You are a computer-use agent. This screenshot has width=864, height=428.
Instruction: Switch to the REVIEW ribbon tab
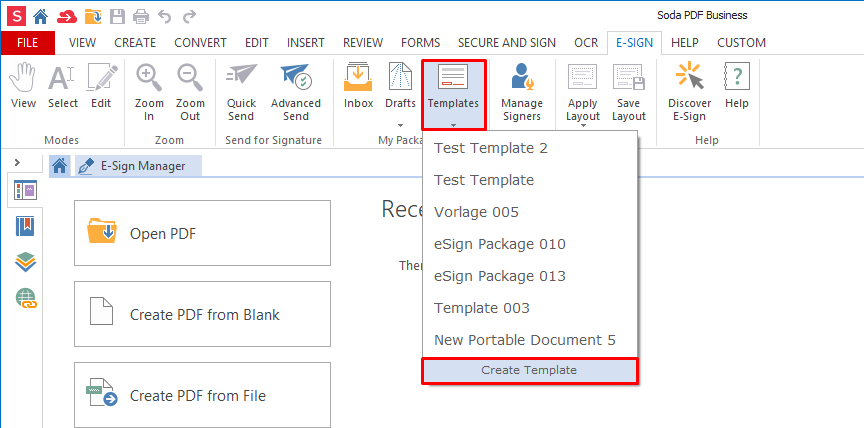[363, 42]
